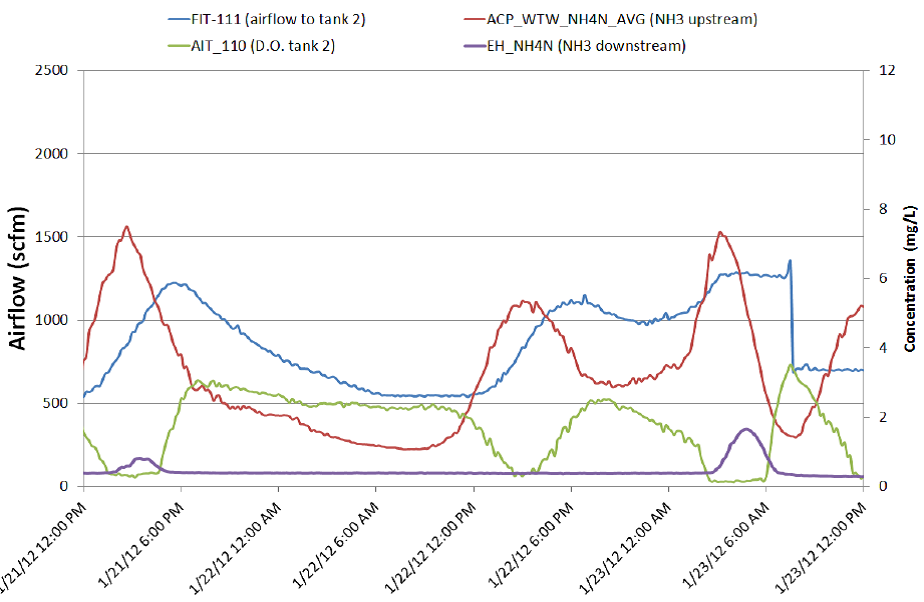Screen dimensions: 924x602
Task: Click the 4 label on the concentration axis
Action: click(883, 348)
